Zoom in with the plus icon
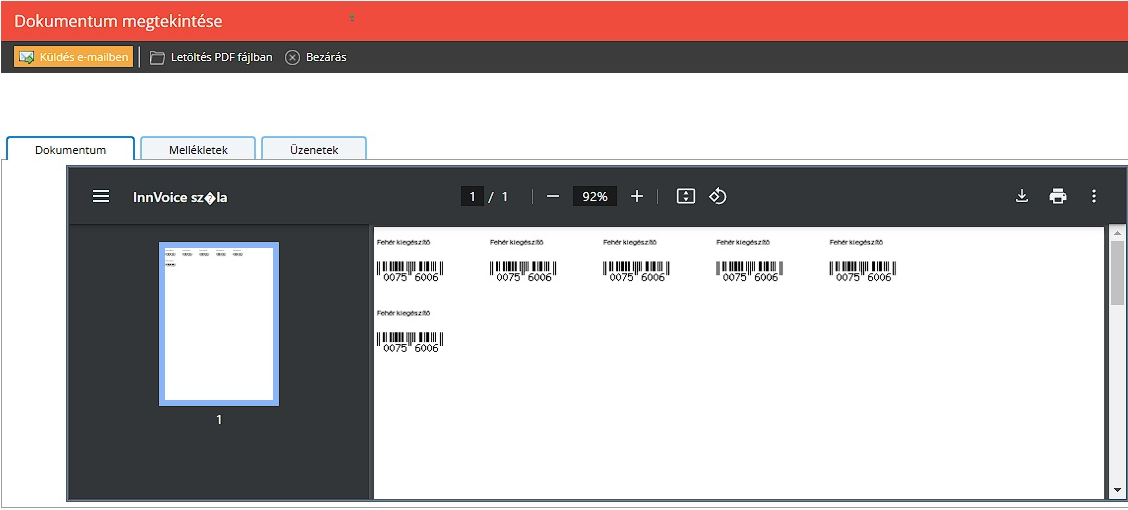1128x510 pixels. [637, 196]
